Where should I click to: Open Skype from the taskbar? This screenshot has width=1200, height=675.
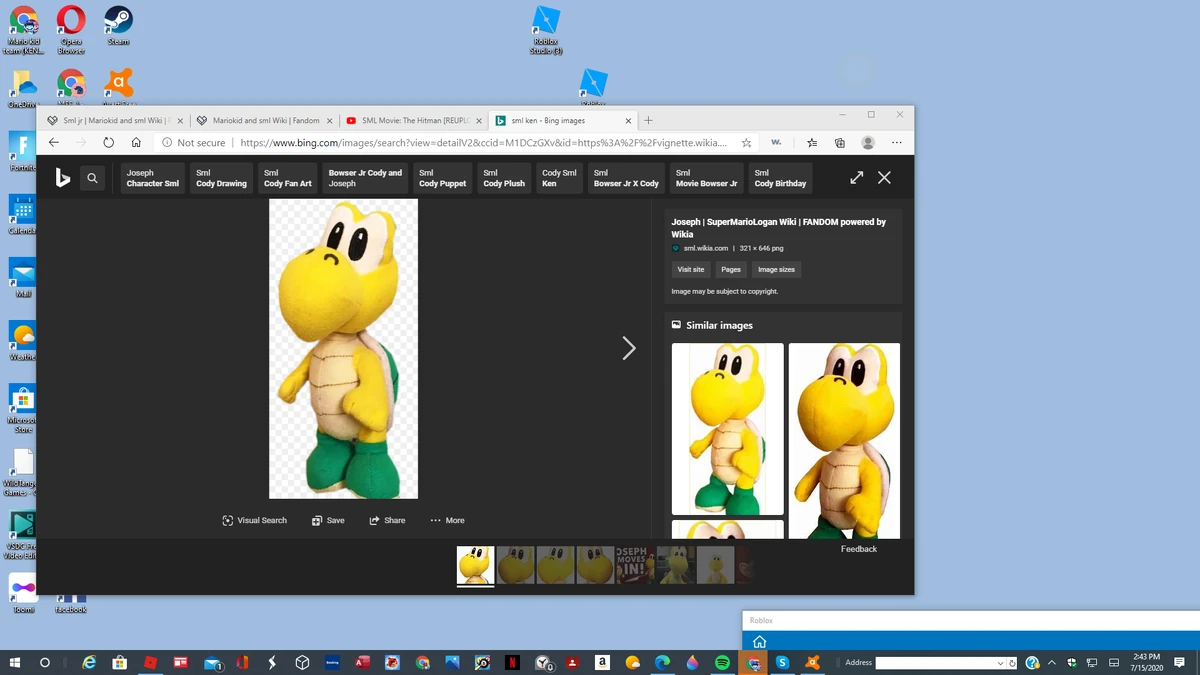click(x=783, y=662)
